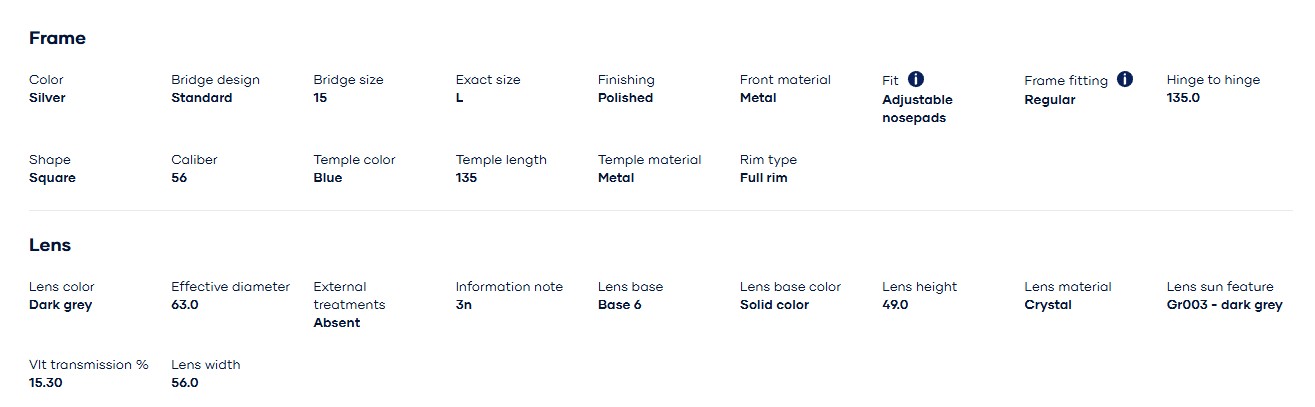Select the Regular frame fitting value
Screen dimensions: 1315x407
pyautogui.click(x=1050, y=100)
